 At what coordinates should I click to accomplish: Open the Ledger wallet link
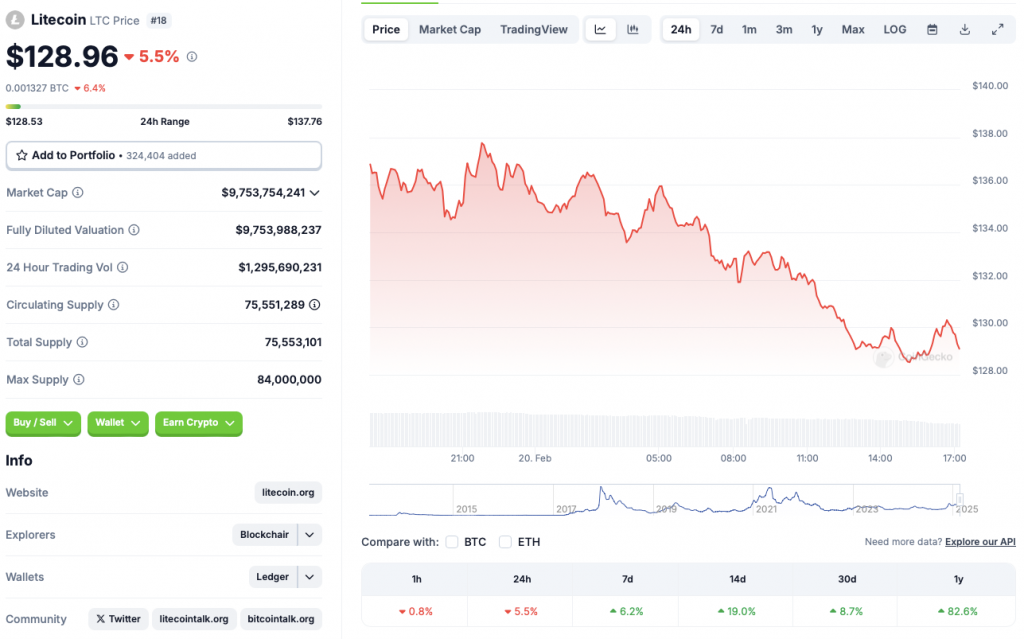point(272,577)
